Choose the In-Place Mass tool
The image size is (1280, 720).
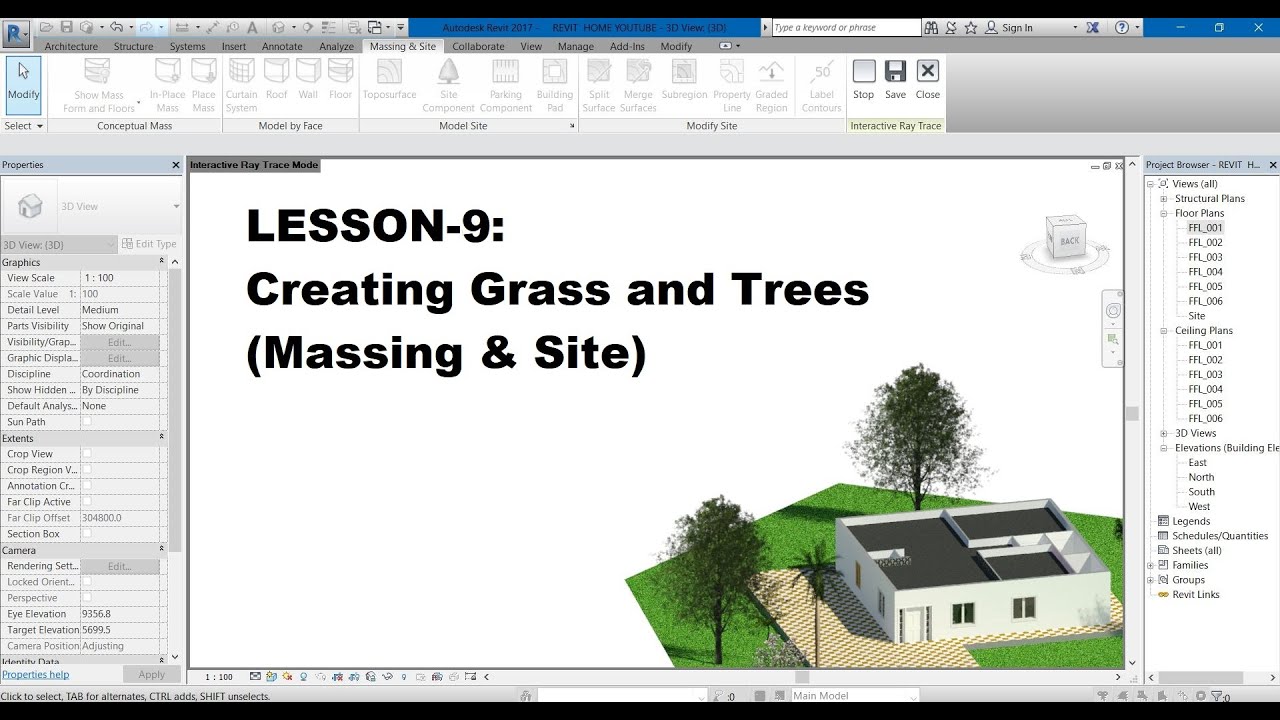click(167, 86)
